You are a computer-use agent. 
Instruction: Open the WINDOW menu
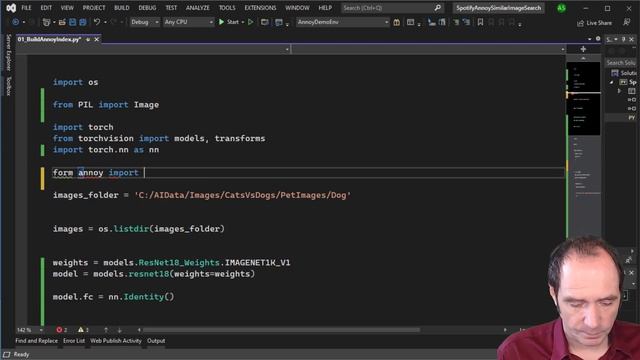pos(297,8)
